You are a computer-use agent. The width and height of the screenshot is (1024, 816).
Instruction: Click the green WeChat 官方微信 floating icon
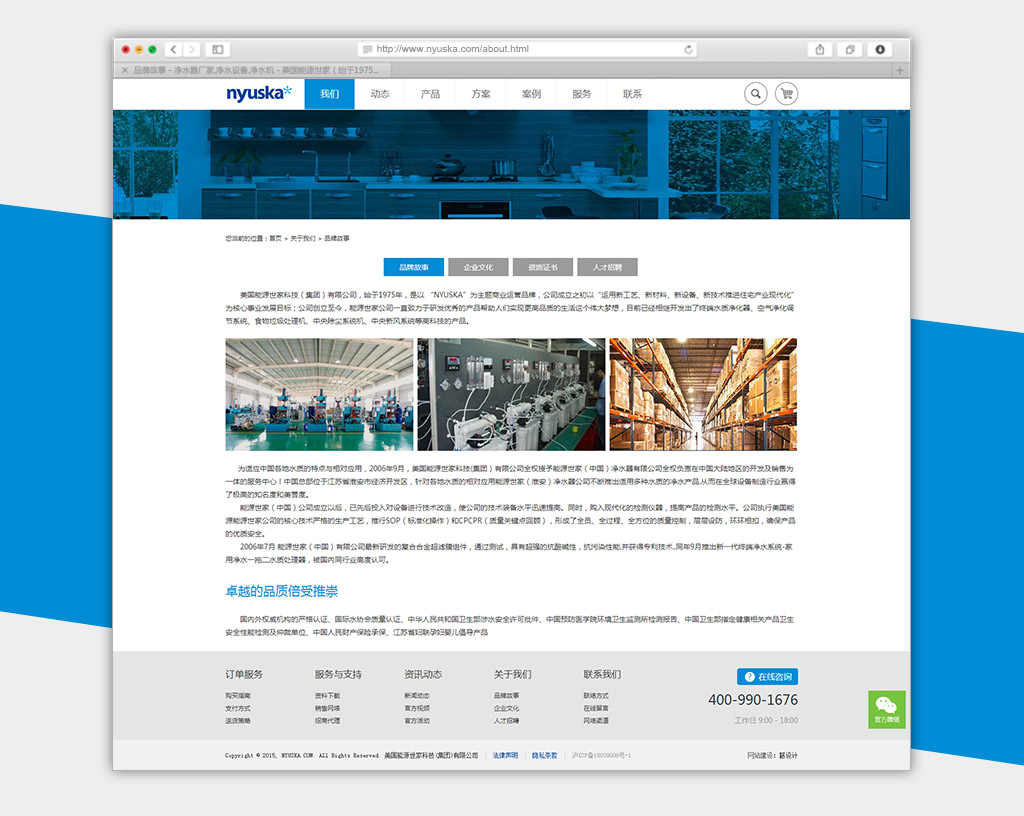886,709
